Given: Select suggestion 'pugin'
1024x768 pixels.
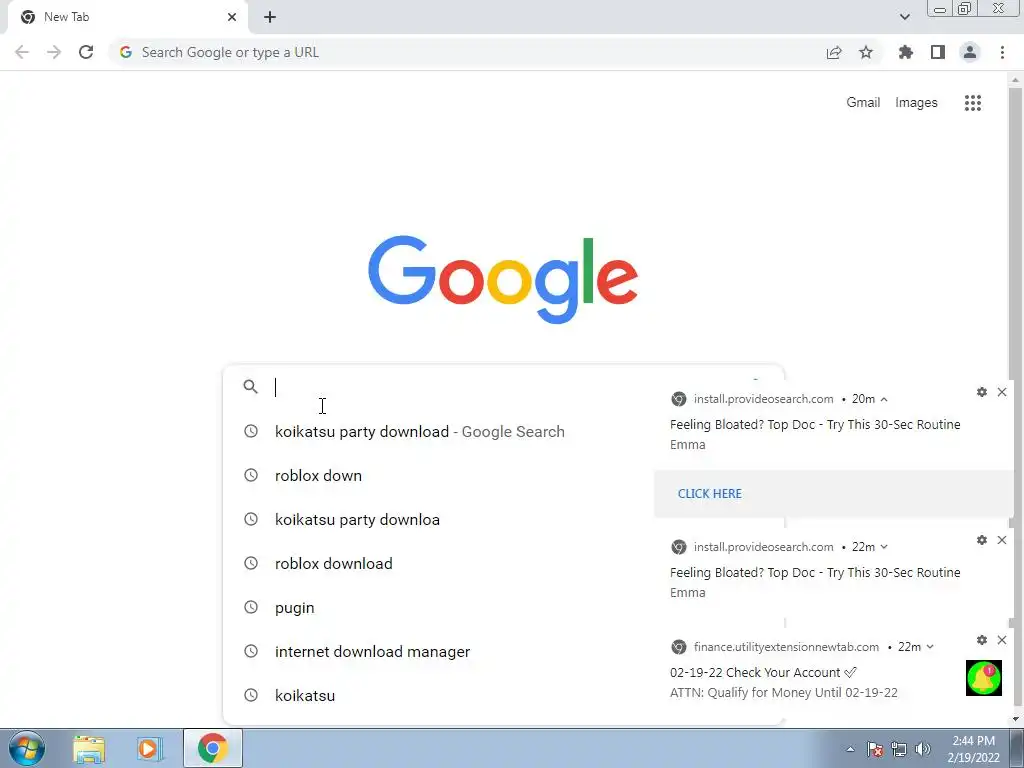Looking at the screenshot, I should (x=439, y=607).
